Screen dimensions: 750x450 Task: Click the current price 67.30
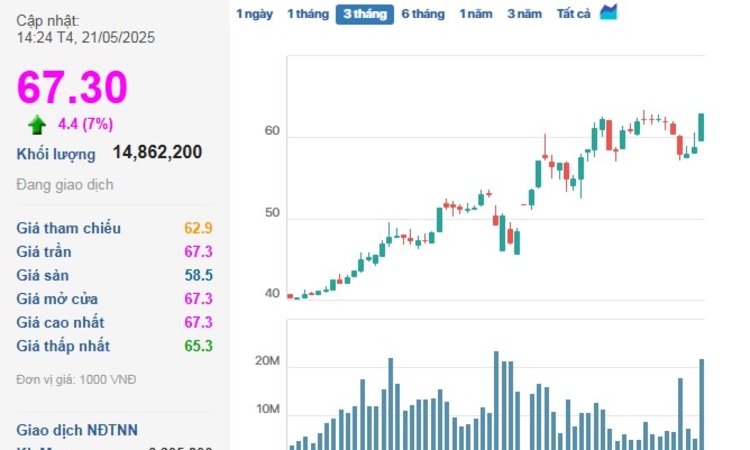click(x=71, y=87)
